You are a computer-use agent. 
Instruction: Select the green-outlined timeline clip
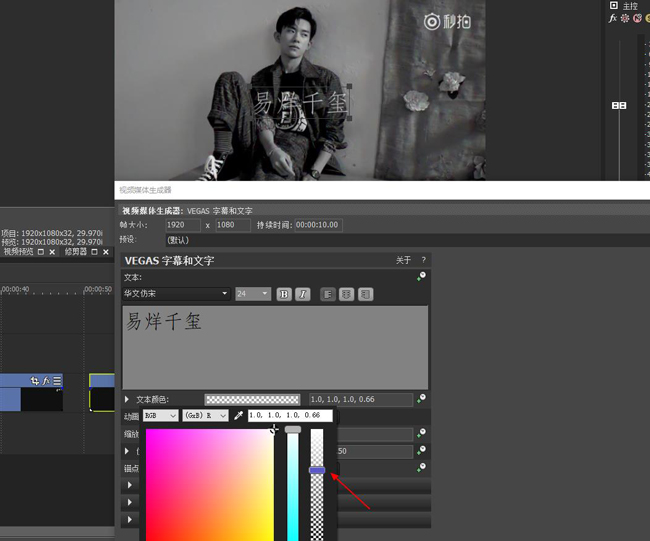(x=102, y=392)
